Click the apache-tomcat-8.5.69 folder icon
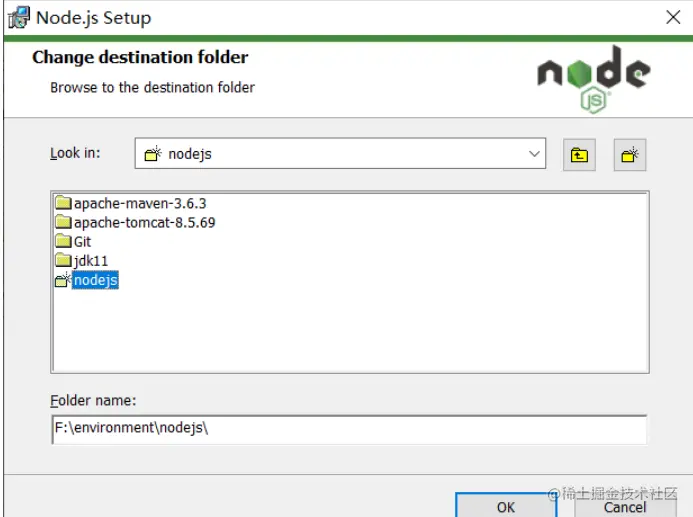Screen dimensions: 693x517 (x=63, y=222)
